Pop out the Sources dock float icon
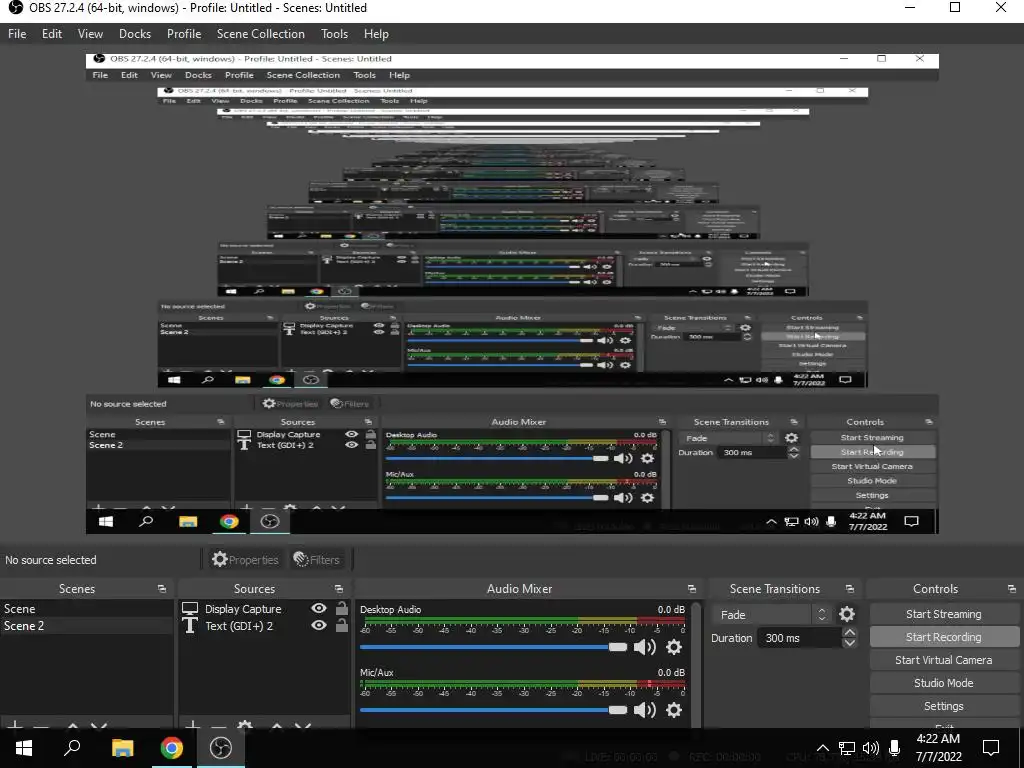Screen dimensions: 1024x768 coord(339,589)
